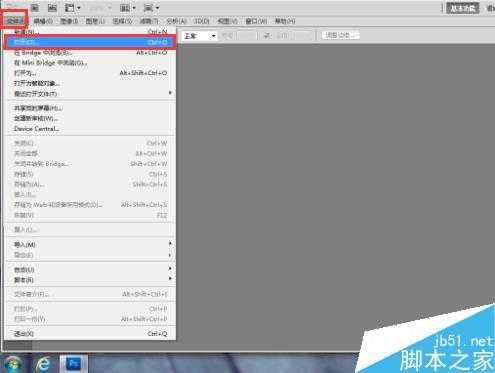Click the greyed 关闭 Ctrl+W entry
Screen dimensions: 495x373
90,143
